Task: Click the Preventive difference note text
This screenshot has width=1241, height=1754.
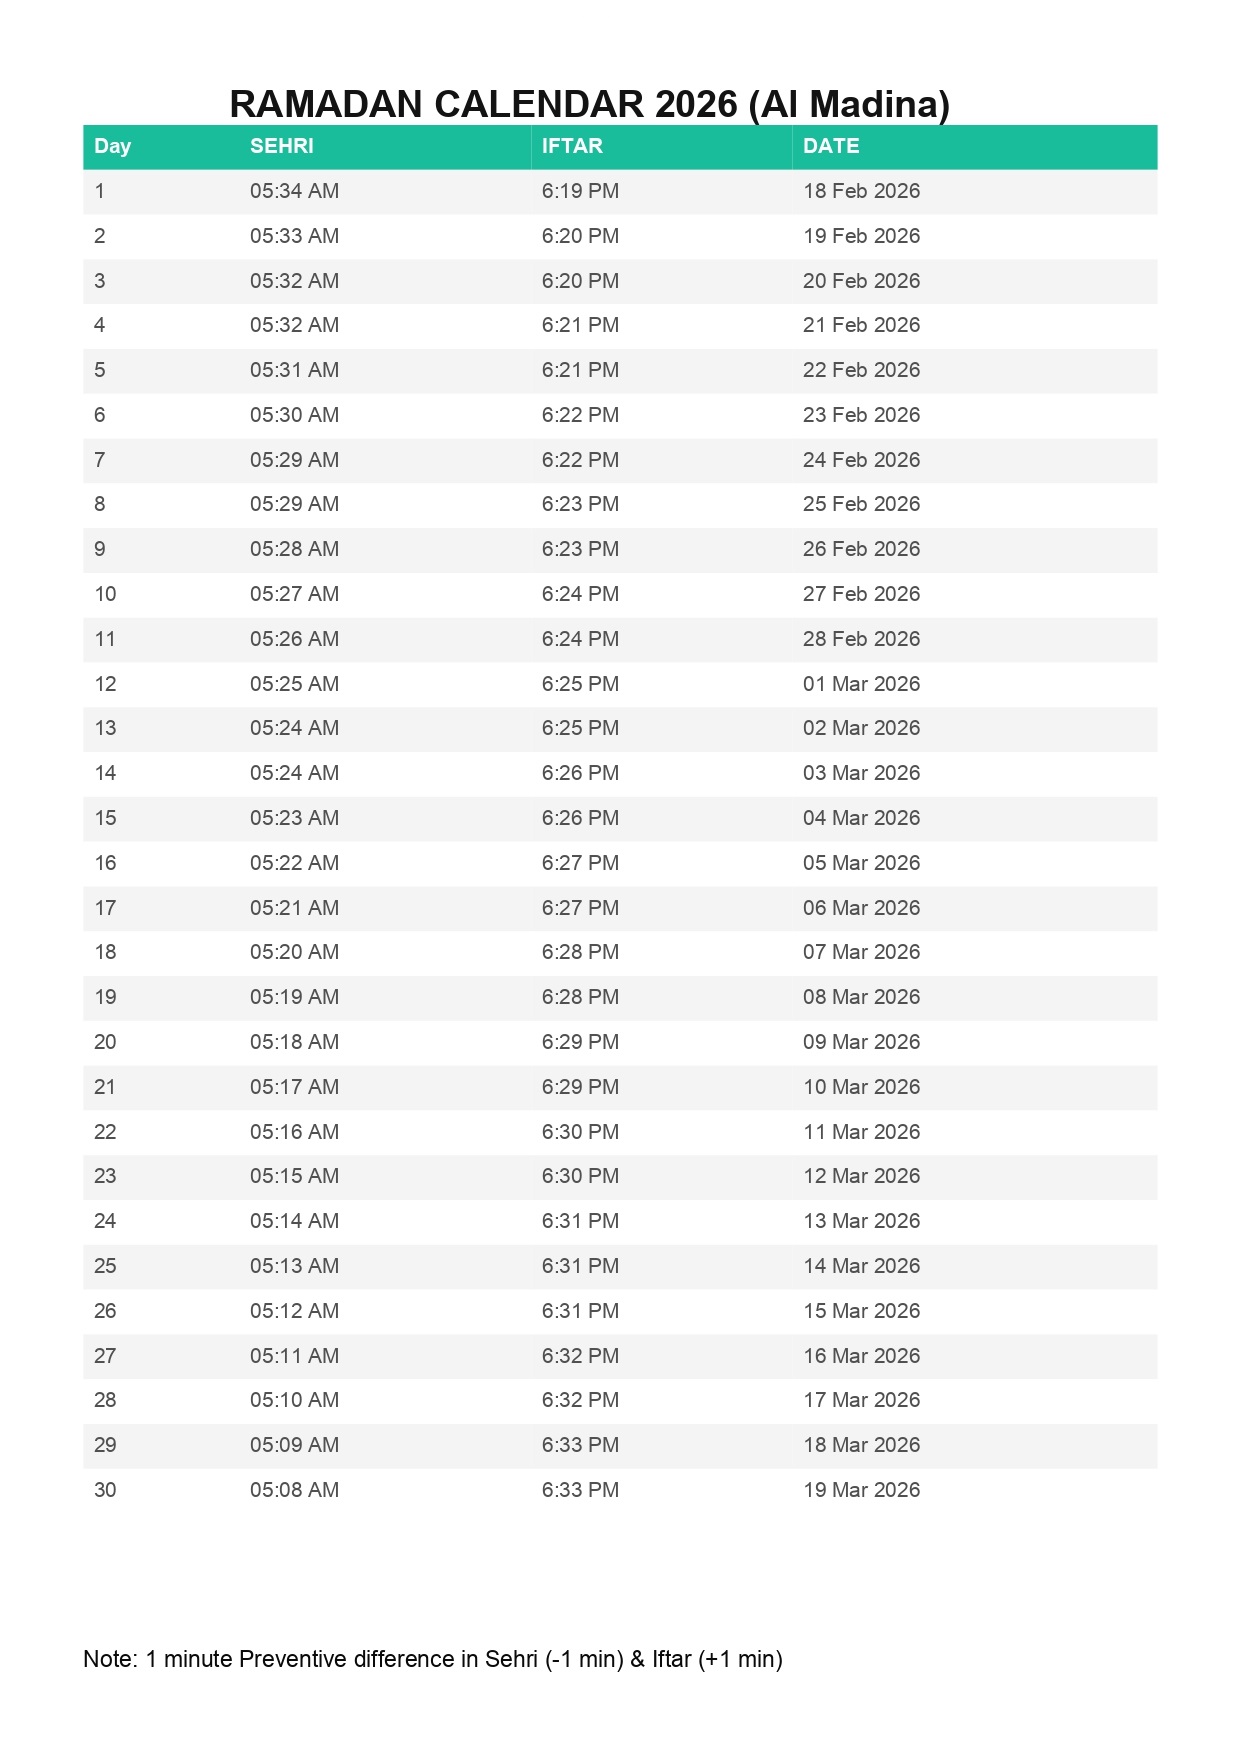Action: (432, 1659)
